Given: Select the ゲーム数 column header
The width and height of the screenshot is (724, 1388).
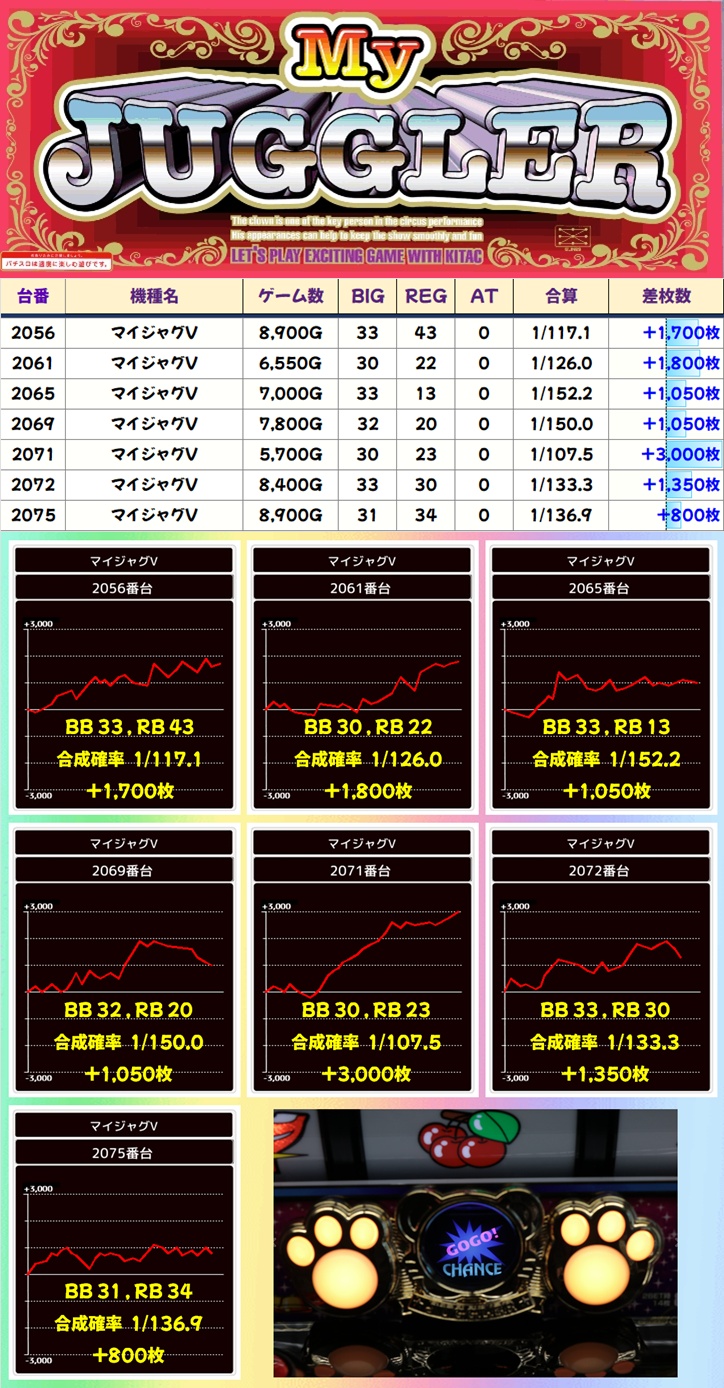Looking at the screenshot, I should 291,296.
